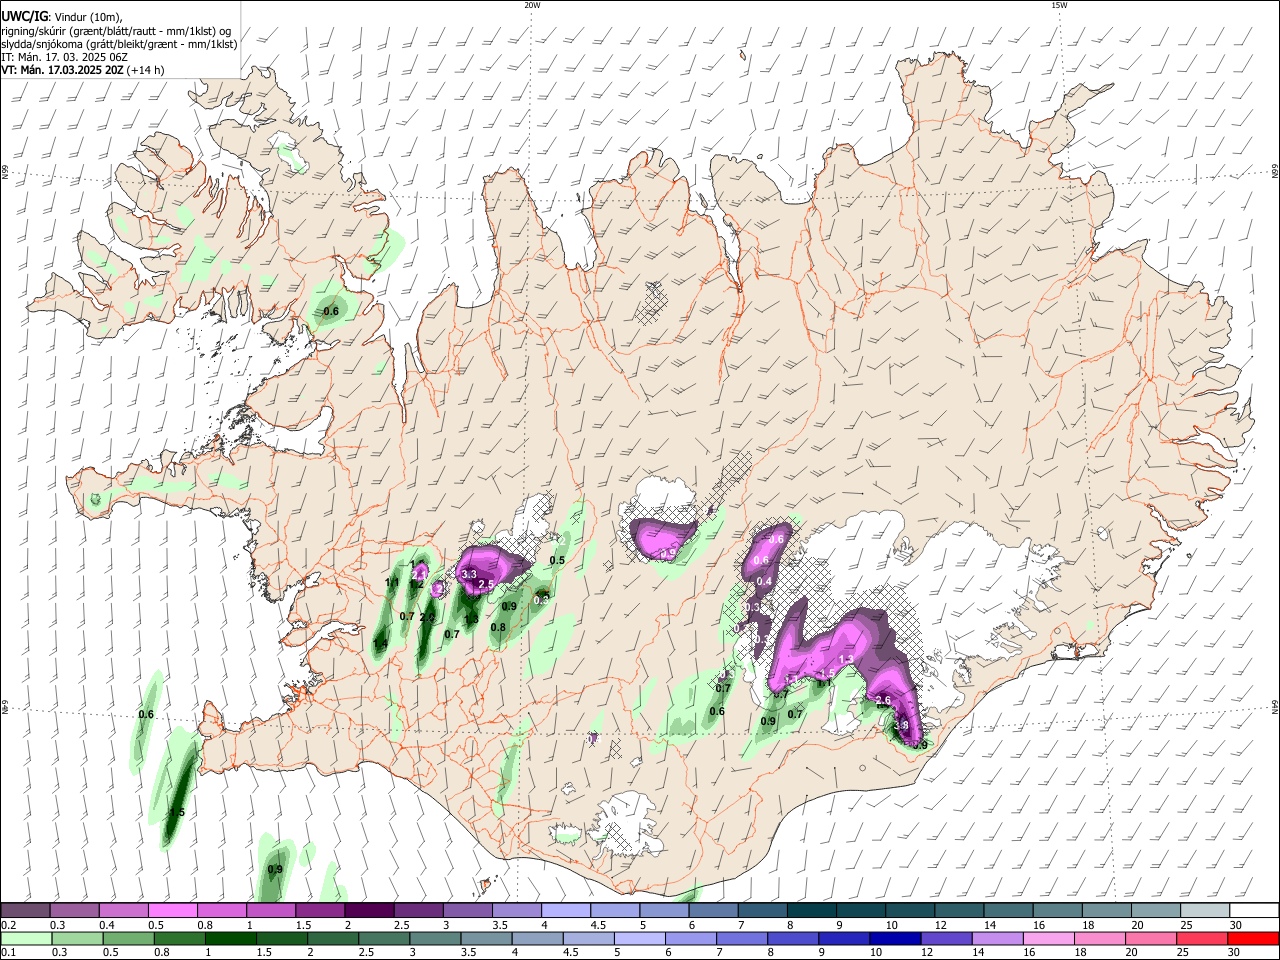Click the medium green 0.5 swatch in lower legend
Screen dimensions: 1280x960
pos(129,938)
